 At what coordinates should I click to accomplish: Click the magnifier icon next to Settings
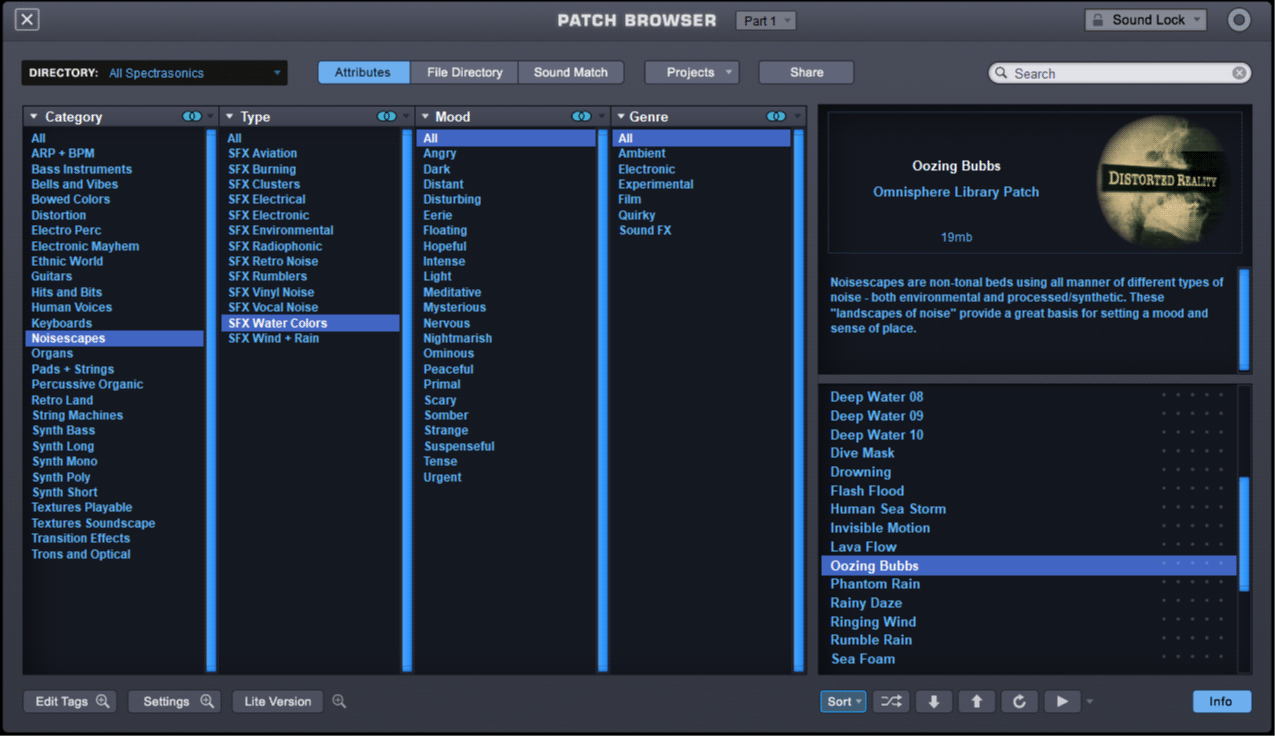pyautogui.click(x=207, y=701)
